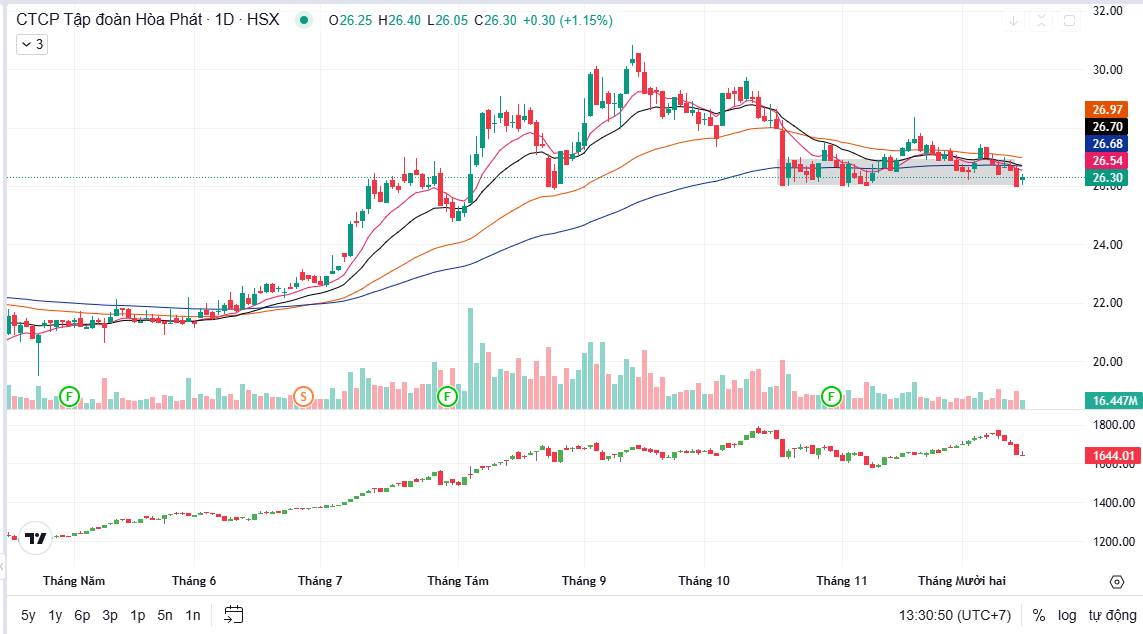The width and height of the screenshot is (1143, 634).
Task: Click the orange 26.97 price label
Action: point(1106,109)
